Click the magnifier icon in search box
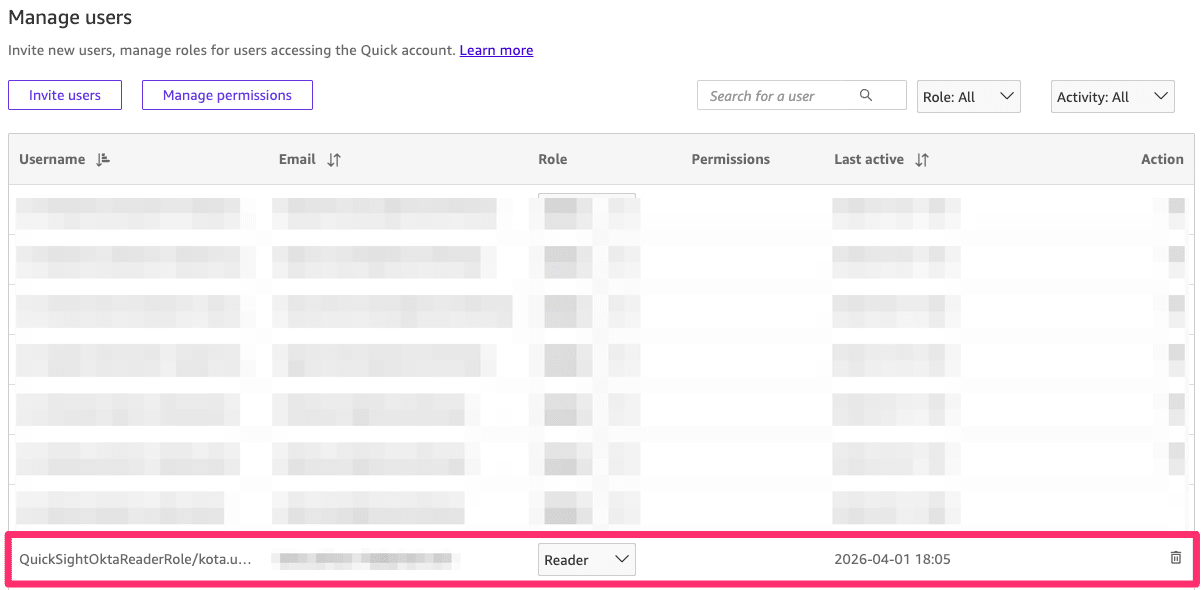Screen dimensions: 1201x590 point(866,96)
